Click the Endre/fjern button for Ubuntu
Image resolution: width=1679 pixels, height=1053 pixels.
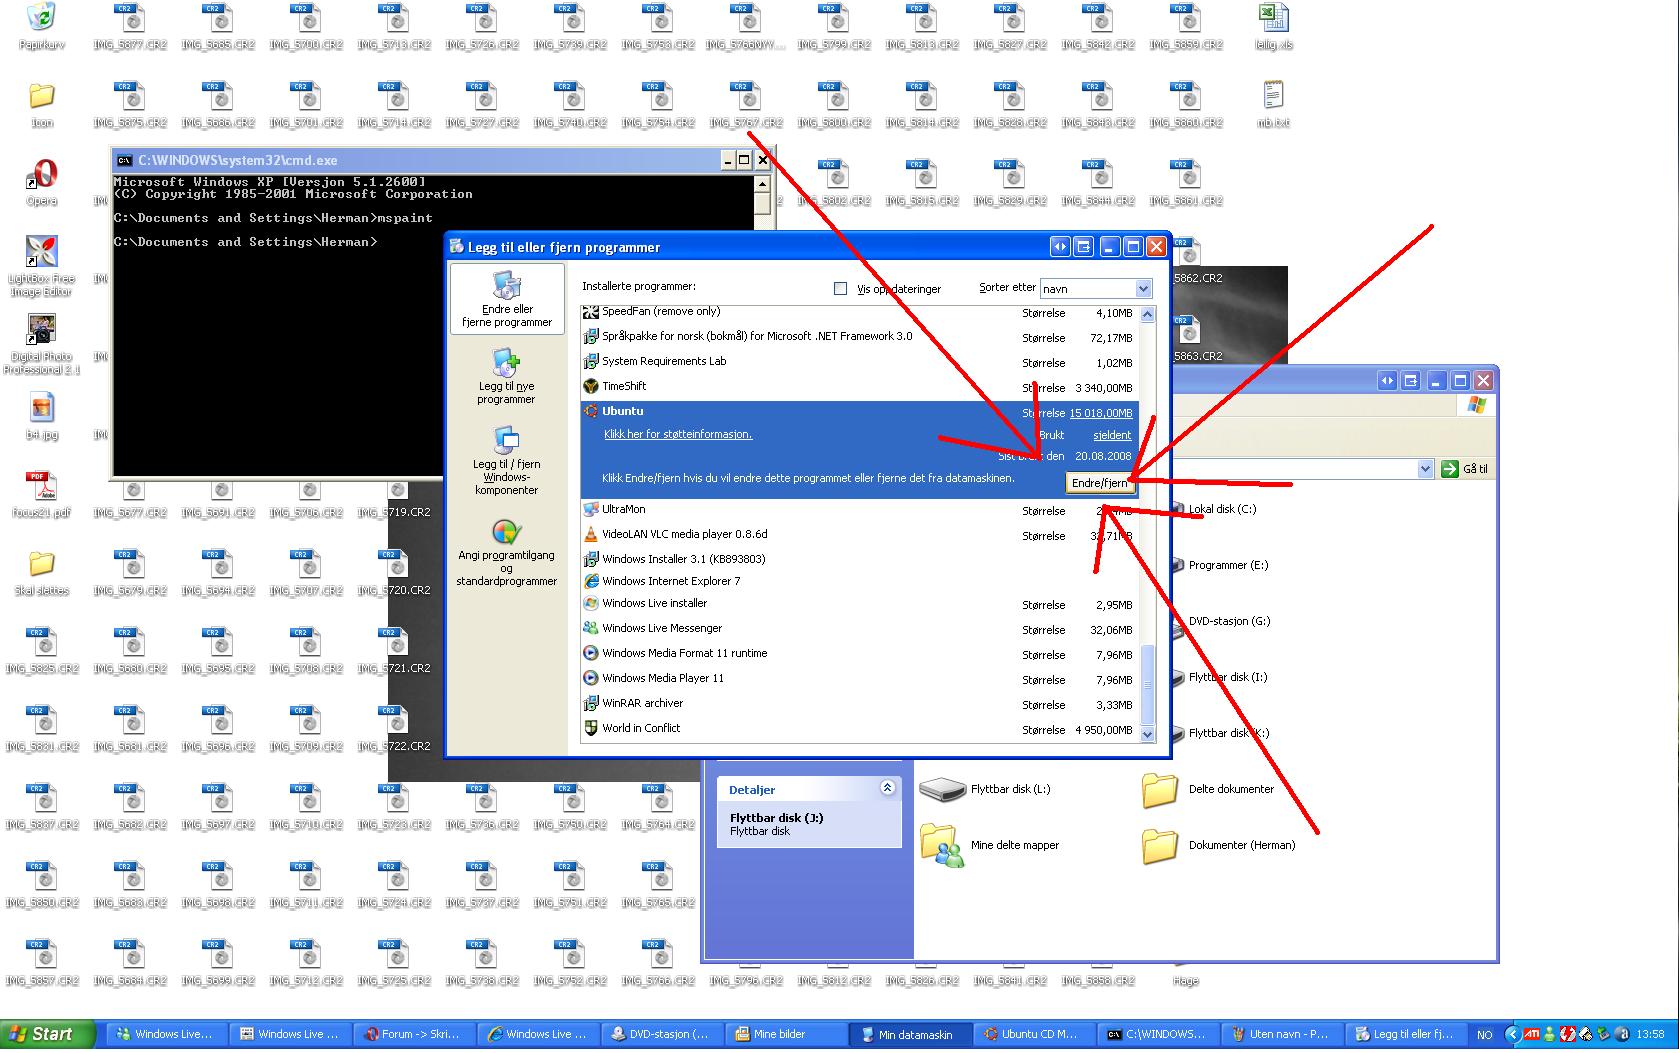[x=1099, y=483]
